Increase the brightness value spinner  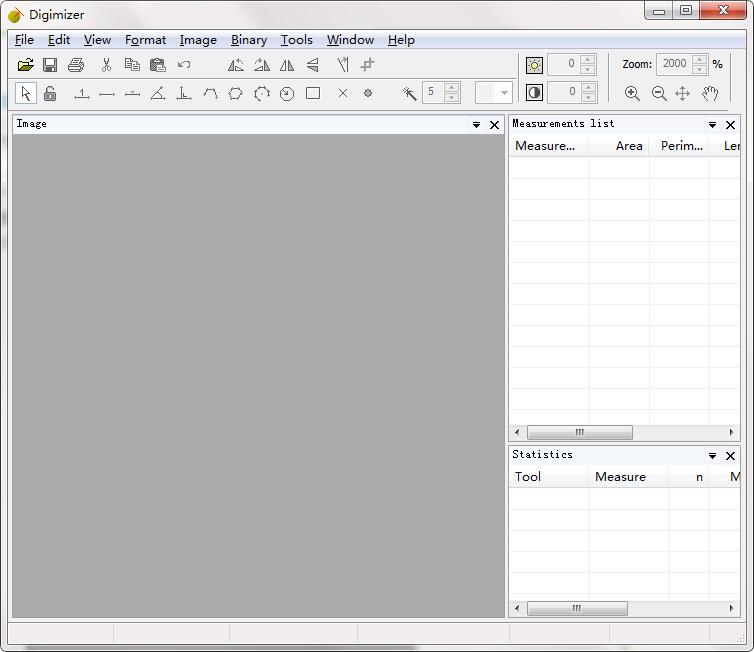(x=587, y=60)
